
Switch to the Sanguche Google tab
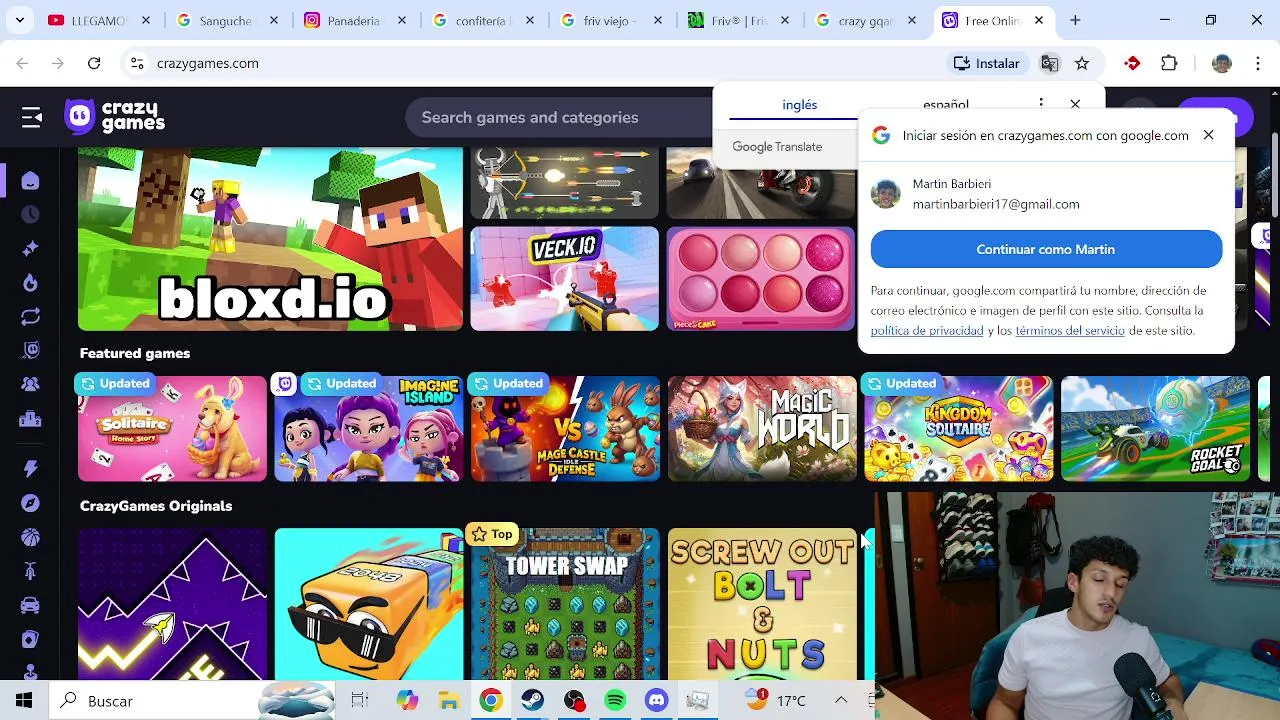tap(228, 20)
